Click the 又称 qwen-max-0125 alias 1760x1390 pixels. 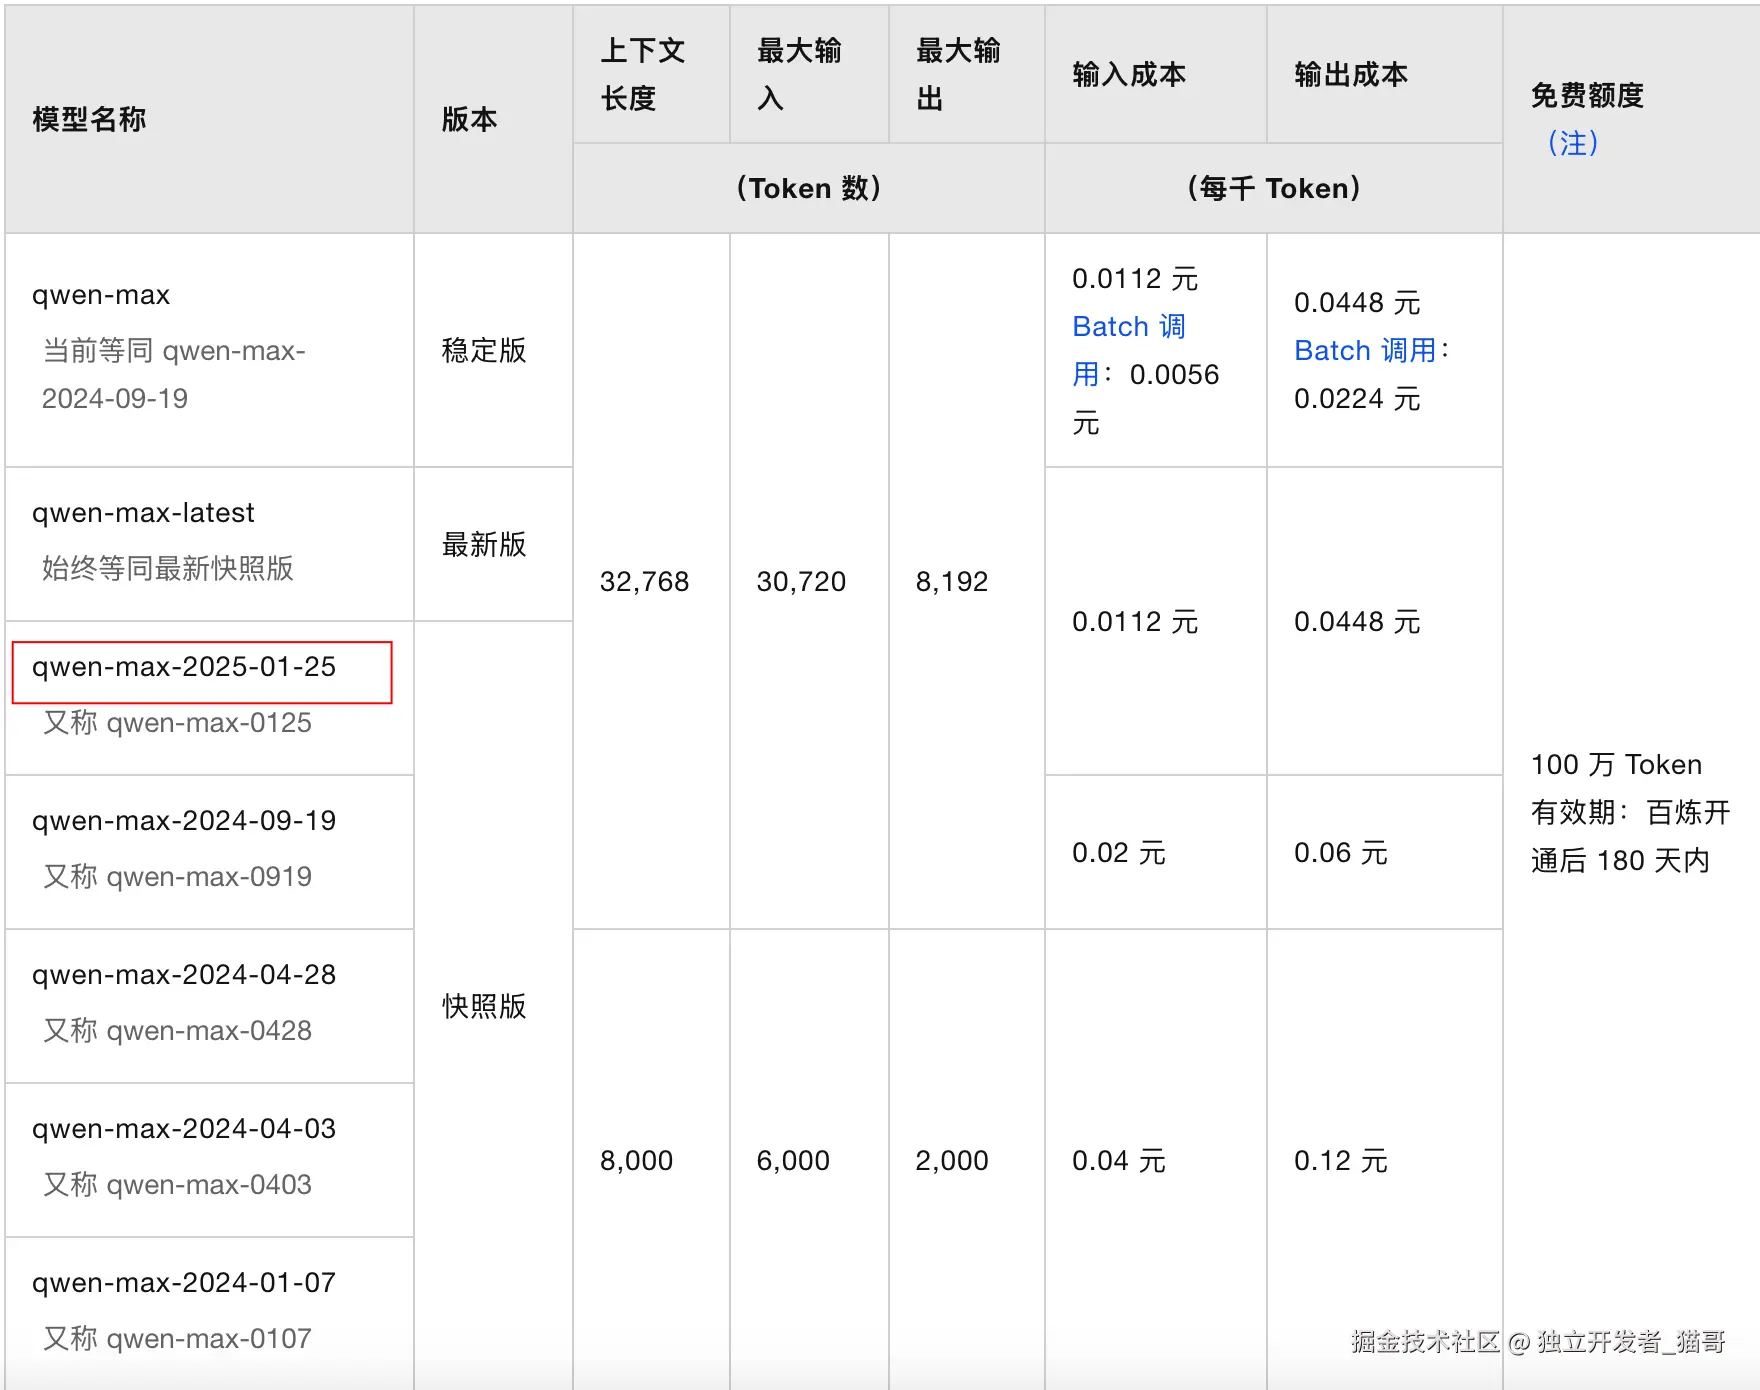click(177, 723)
